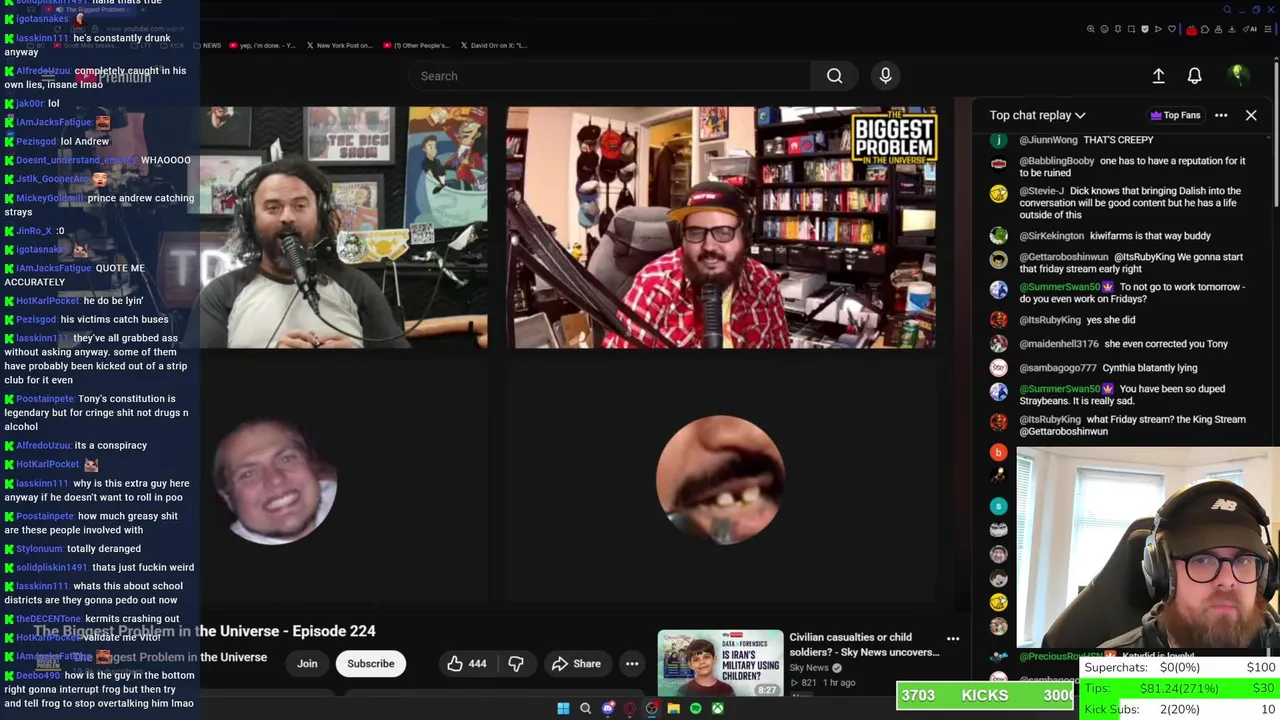Open the YouTube upload/create icon

1158,76
